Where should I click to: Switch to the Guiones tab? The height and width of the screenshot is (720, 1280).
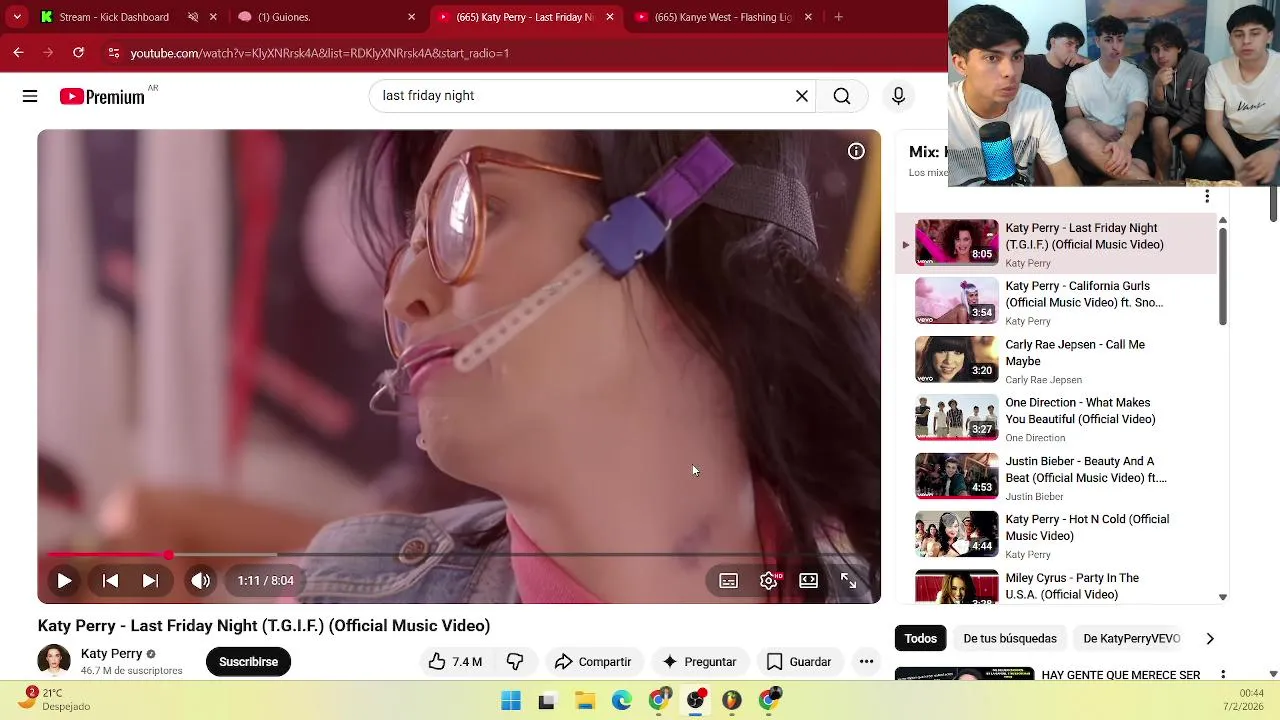[284, 17]
